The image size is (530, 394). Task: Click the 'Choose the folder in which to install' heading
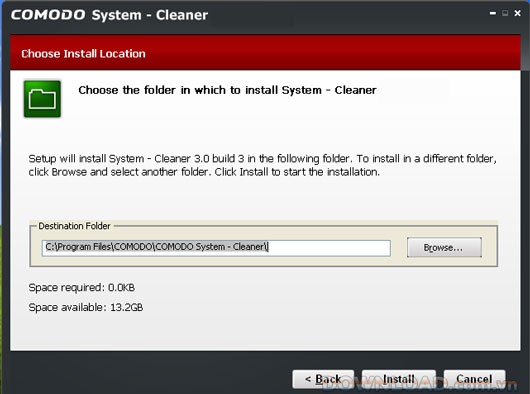coord(227,90)
